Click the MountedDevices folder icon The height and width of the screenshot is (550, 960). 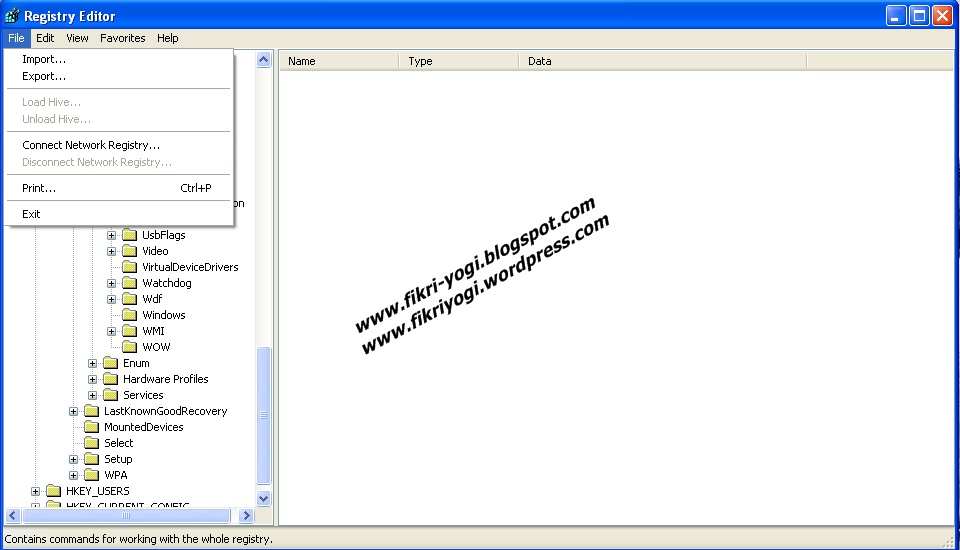coord(91,427)
